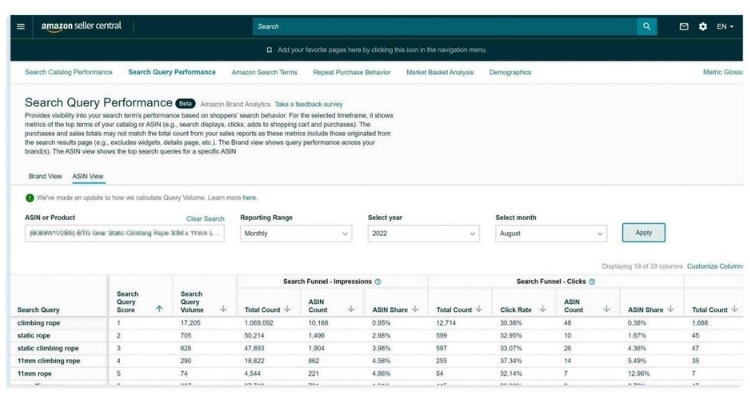This screenshot has height=400, width=750.
Task: Expand the Reporting Range dropdown
Action: tap(297, 233)
